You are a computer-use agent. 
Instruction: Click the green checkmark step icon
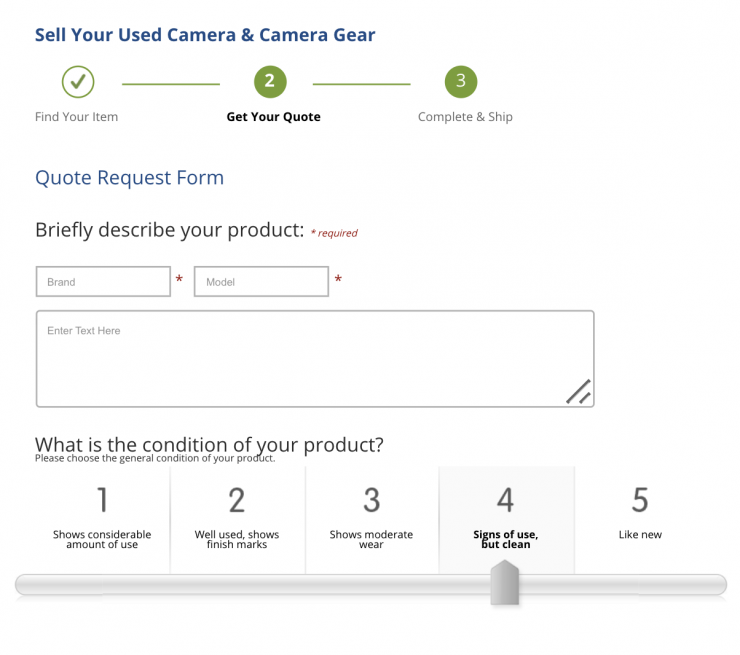click(78, 82)
